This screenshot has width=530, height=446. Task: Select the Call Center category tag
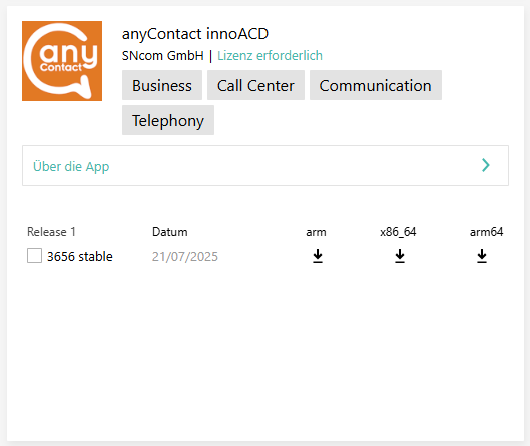[256, 85]
